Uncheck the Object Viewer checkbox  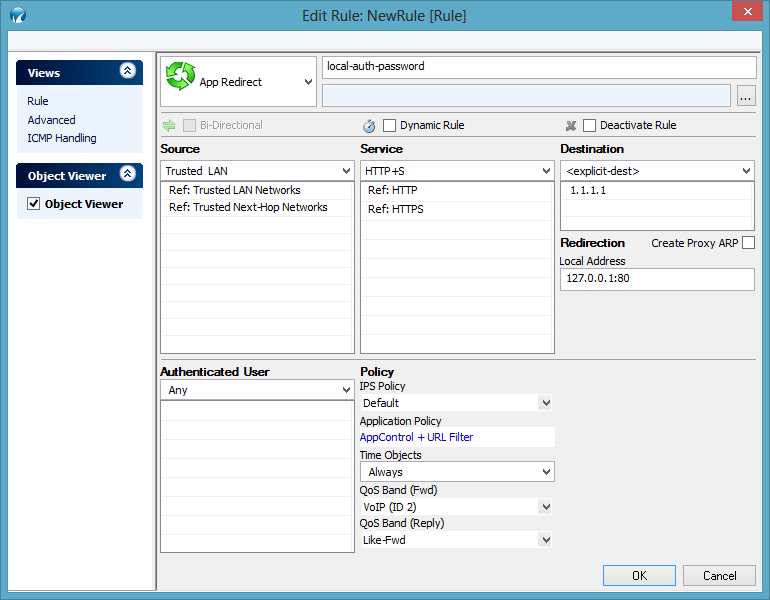pyautogui.click(x=33, y=203)
